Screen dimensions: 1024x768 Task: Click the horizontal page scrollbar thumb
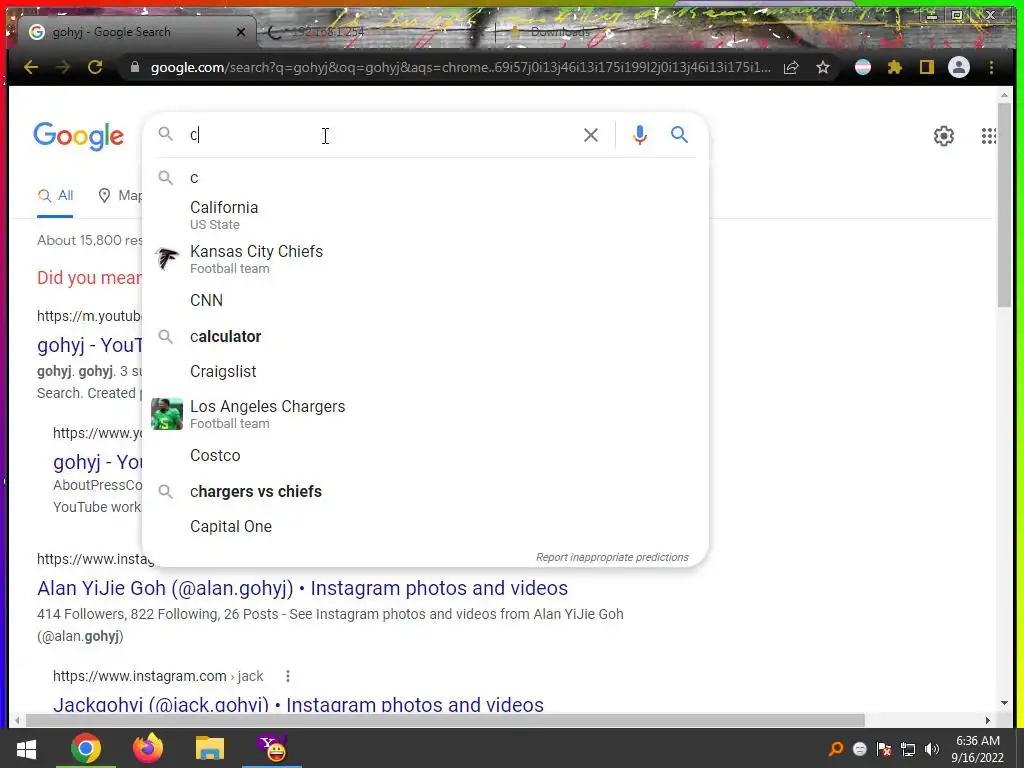(445, 720)
